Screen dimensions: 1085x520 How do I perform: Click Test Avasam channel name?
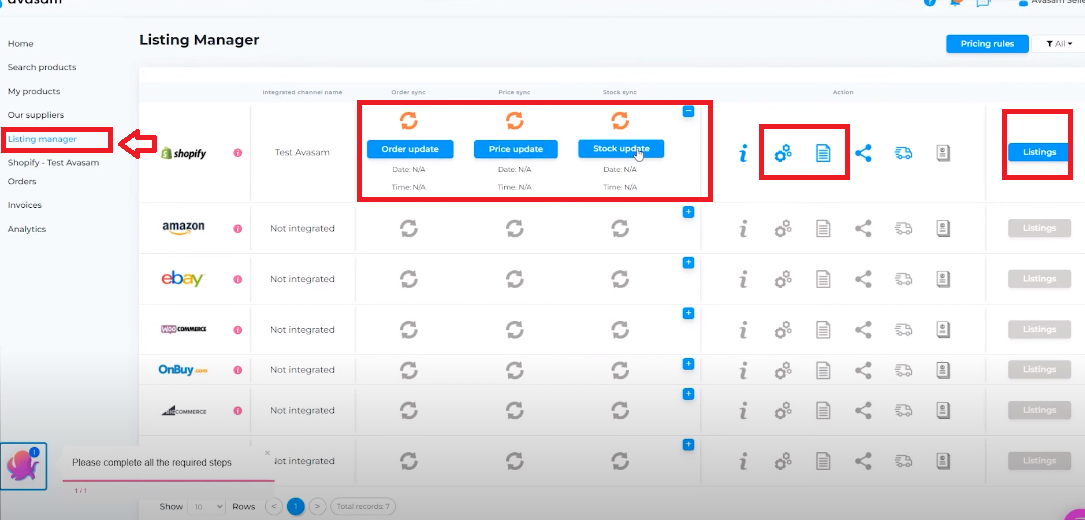[x=302, y=153]
